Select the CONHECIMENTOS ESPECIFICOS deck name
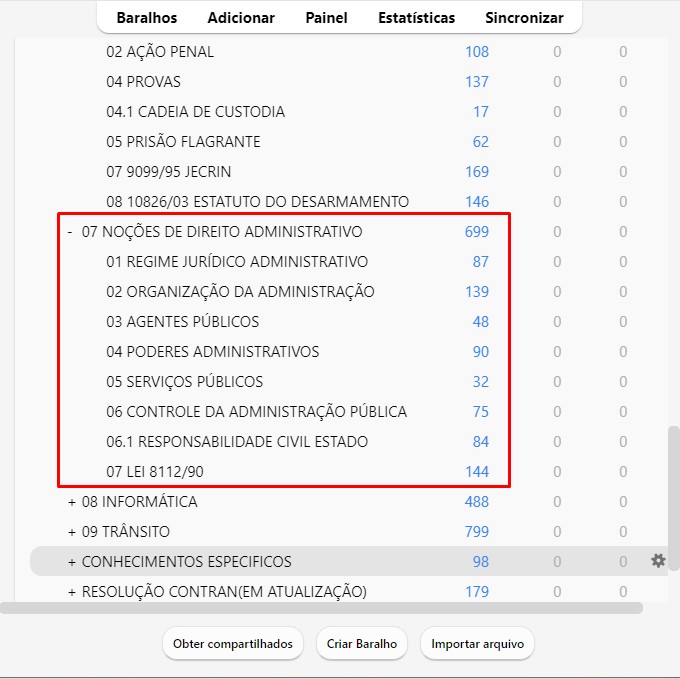Viewport: 680px width, 679px height. [186, 561]
